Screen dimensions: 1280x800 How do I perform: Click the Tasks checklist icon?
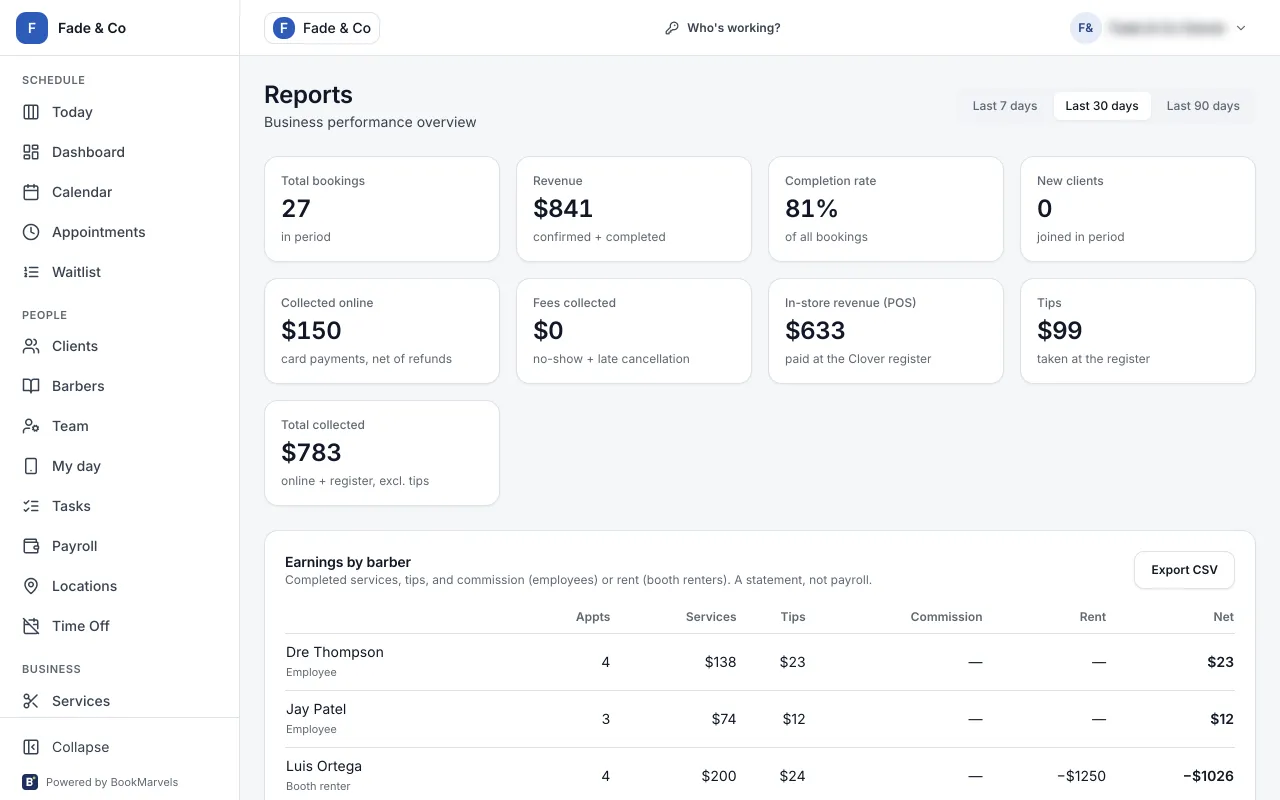(x=31, y=506)
